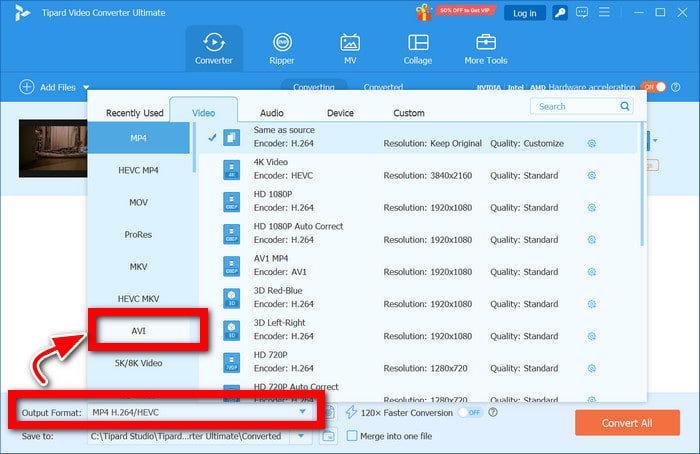Check Merge into one file
Screen dimensions: 700x454
pyautogui.click(x=352, y=436)
